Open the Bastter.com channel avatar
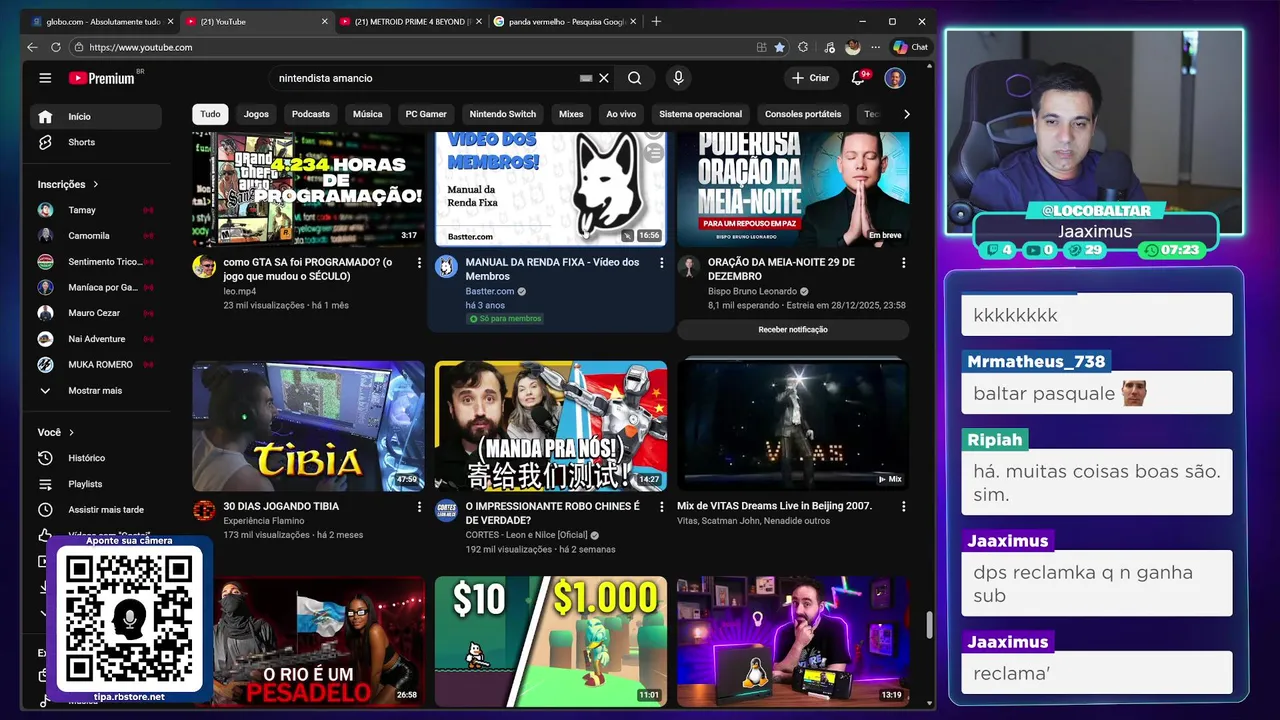The width and height of the screenshot is (1280, 720). [446, 267]
